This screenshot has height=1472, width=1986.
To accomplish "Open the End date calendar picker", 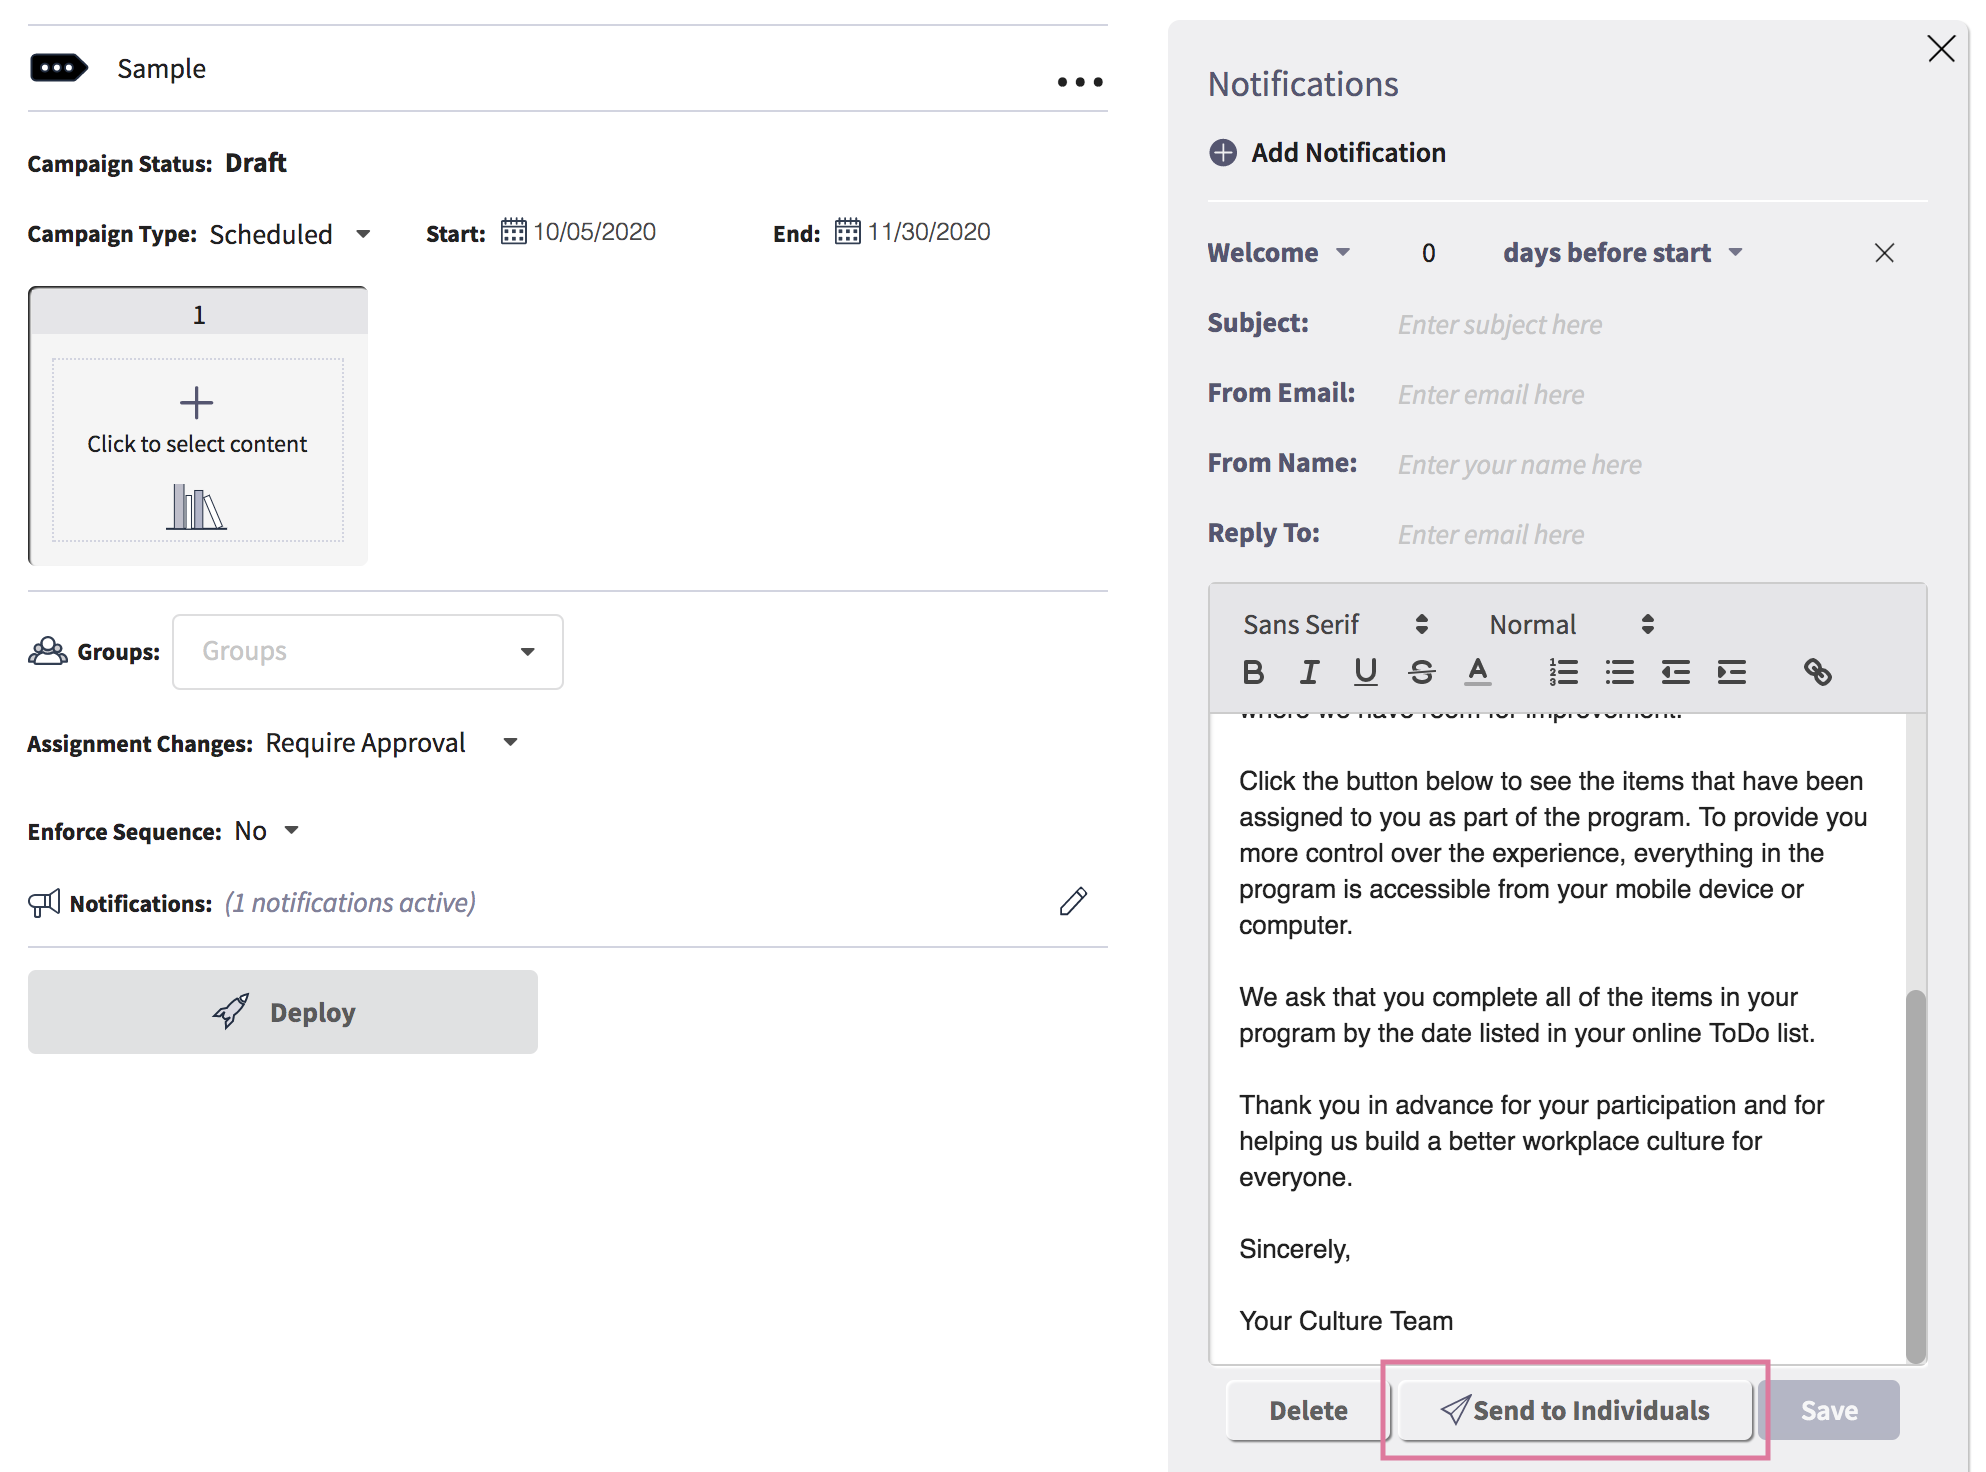I will 847,232.
